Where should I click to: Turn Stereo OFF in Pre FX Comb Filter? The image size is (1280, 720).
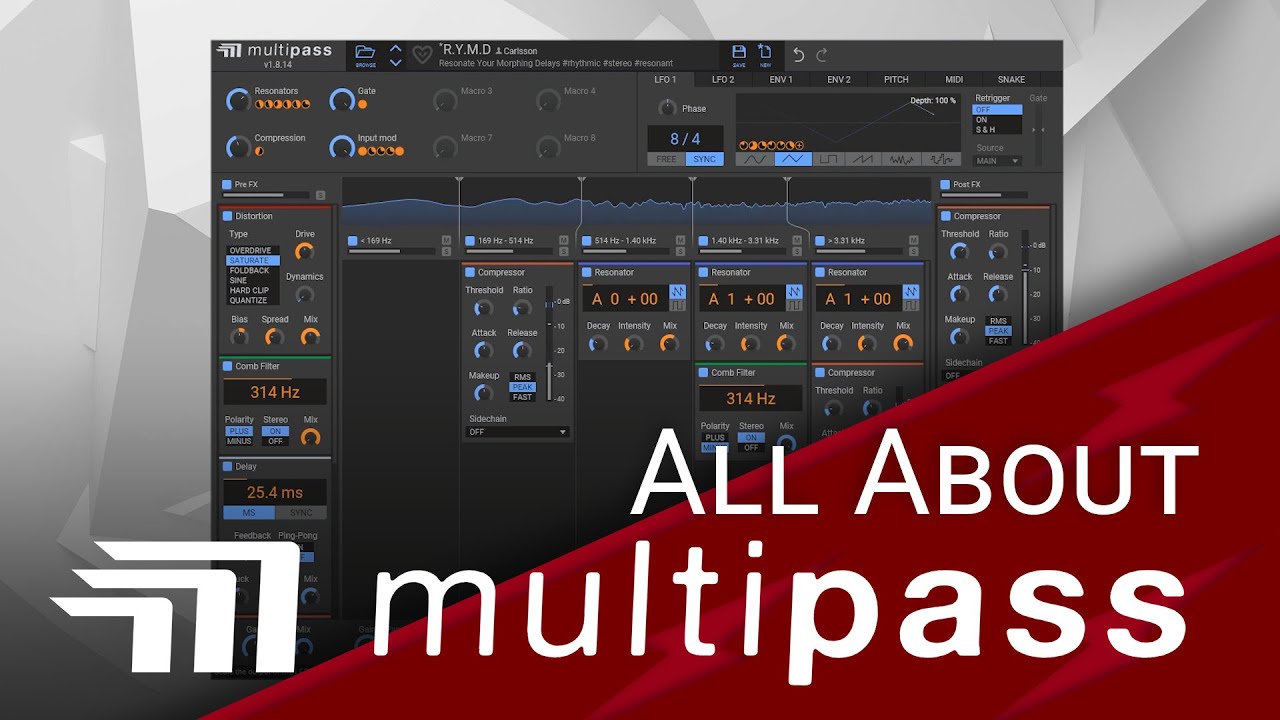pos(275,441)
